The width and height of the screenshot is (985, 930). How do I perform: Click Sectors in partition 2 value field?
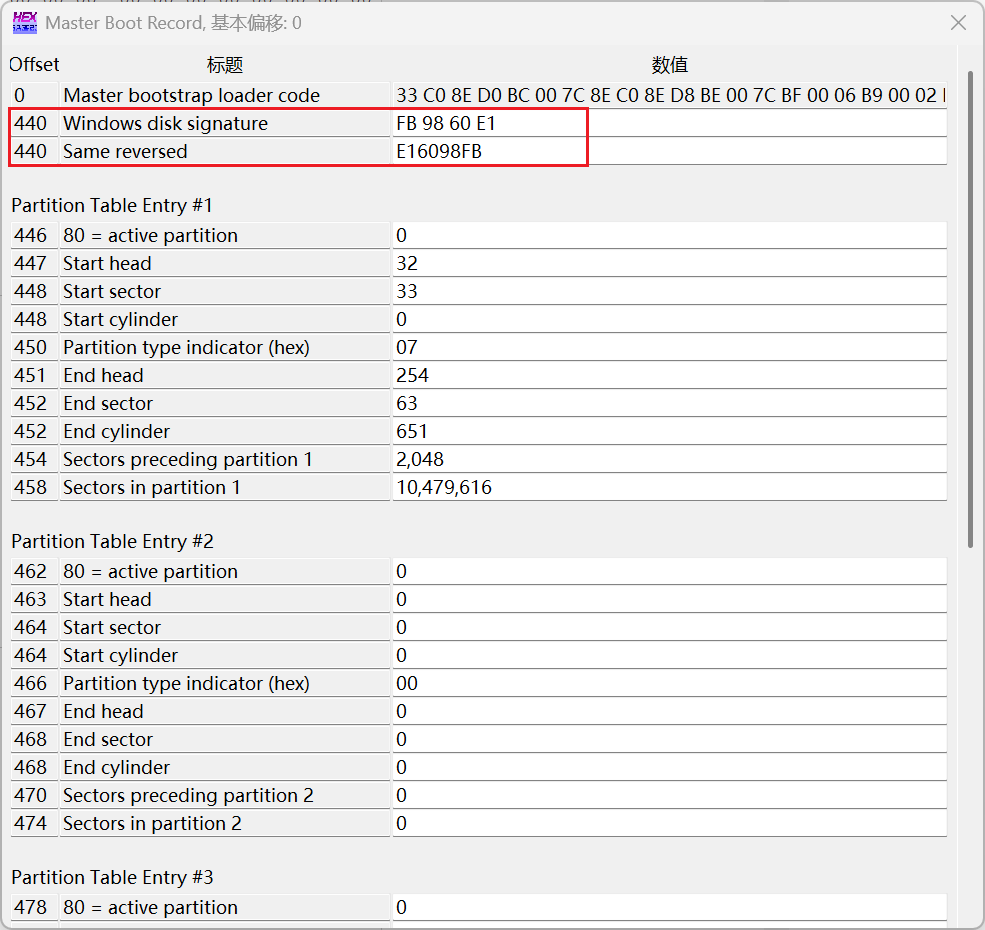(x=668, y=824)
